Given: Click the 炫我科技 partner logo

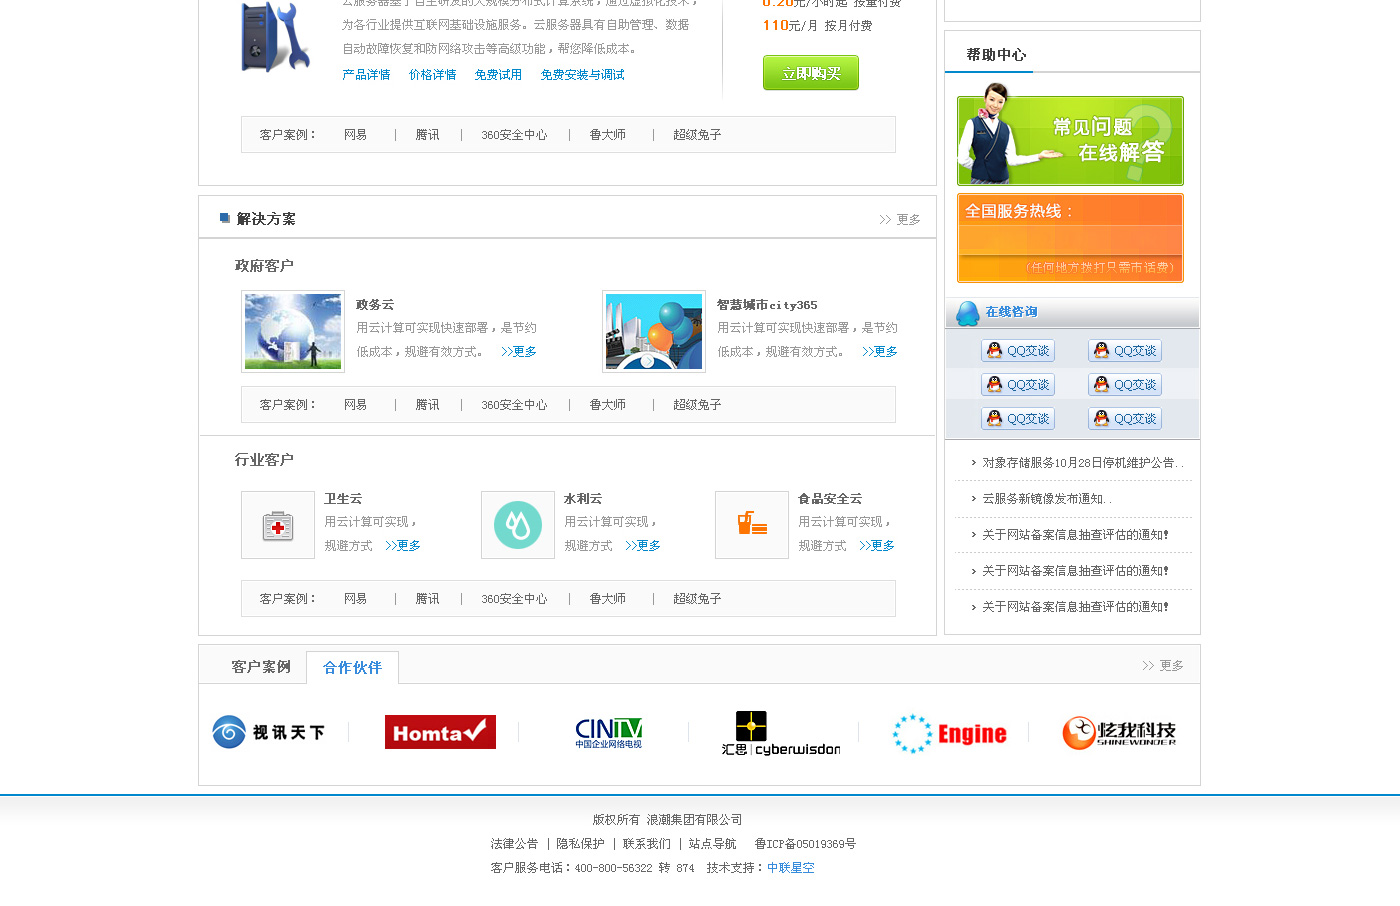Looking at the screenshot, I should pyautogui.click(x=1119, y=732).
